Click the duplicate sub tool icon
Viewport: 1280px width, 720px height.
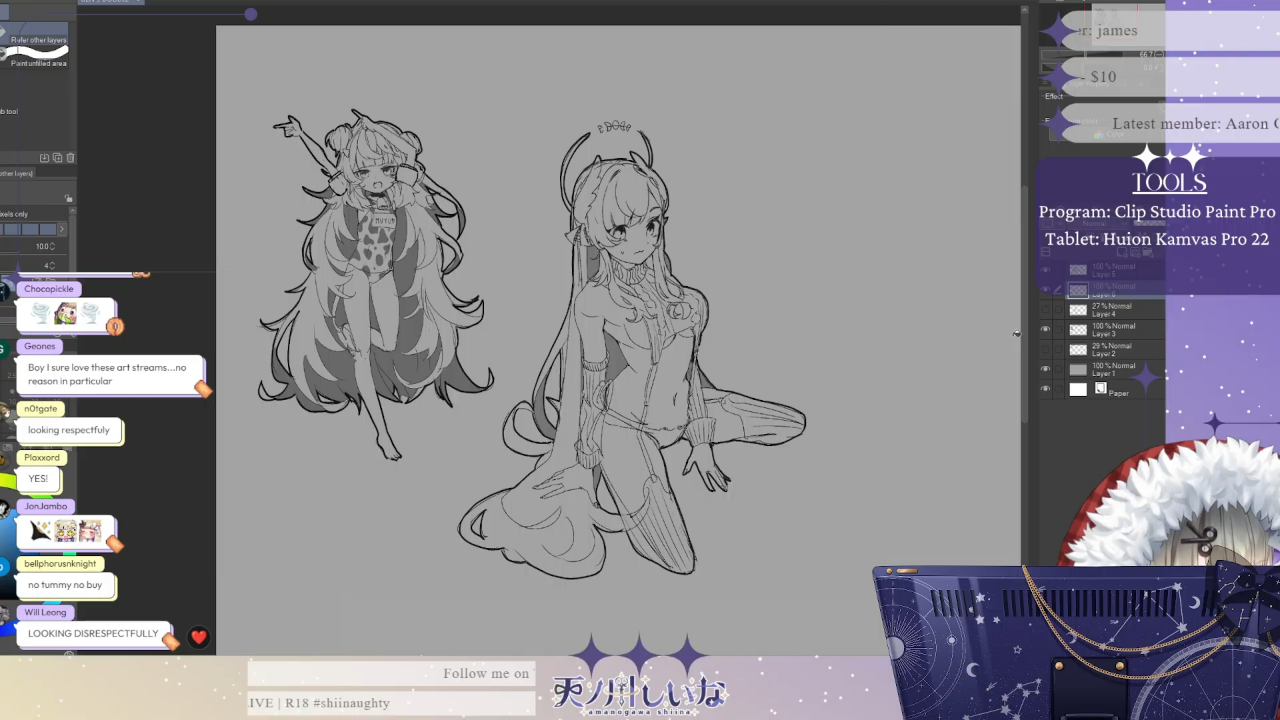pyautogui.click(x=57, y=158)
